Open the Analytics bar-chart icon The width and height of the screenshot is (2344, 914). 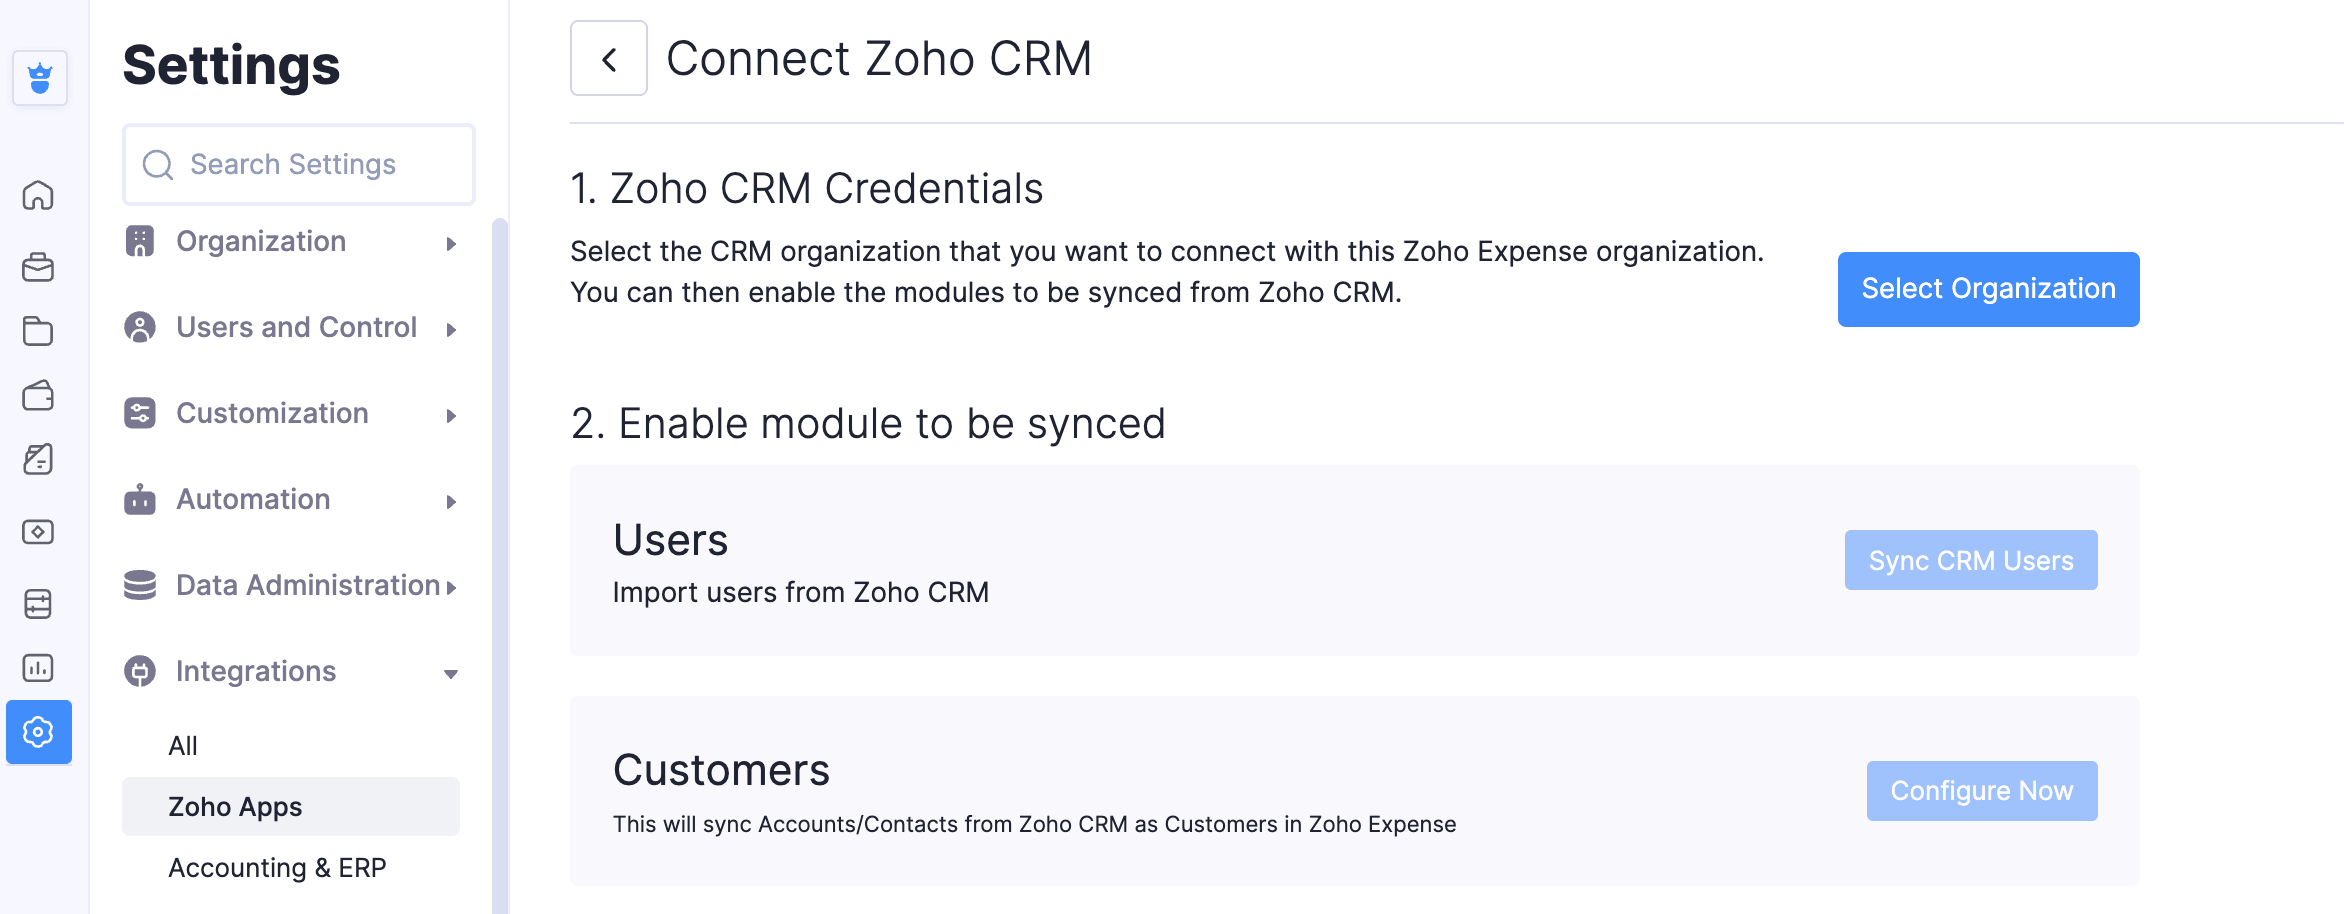[x=38, y=668]
